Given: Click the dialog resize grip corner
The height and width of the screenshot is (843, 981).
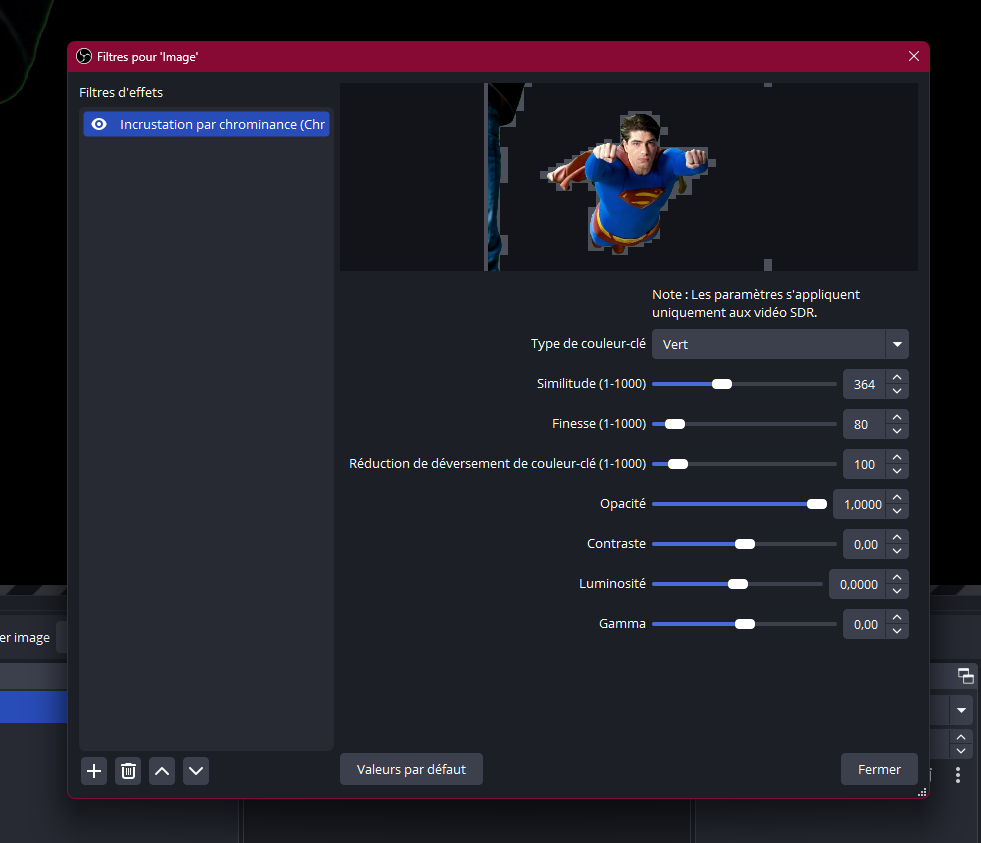Looking at the screenshot, I should pyautogui.click(x=922, y=792).
